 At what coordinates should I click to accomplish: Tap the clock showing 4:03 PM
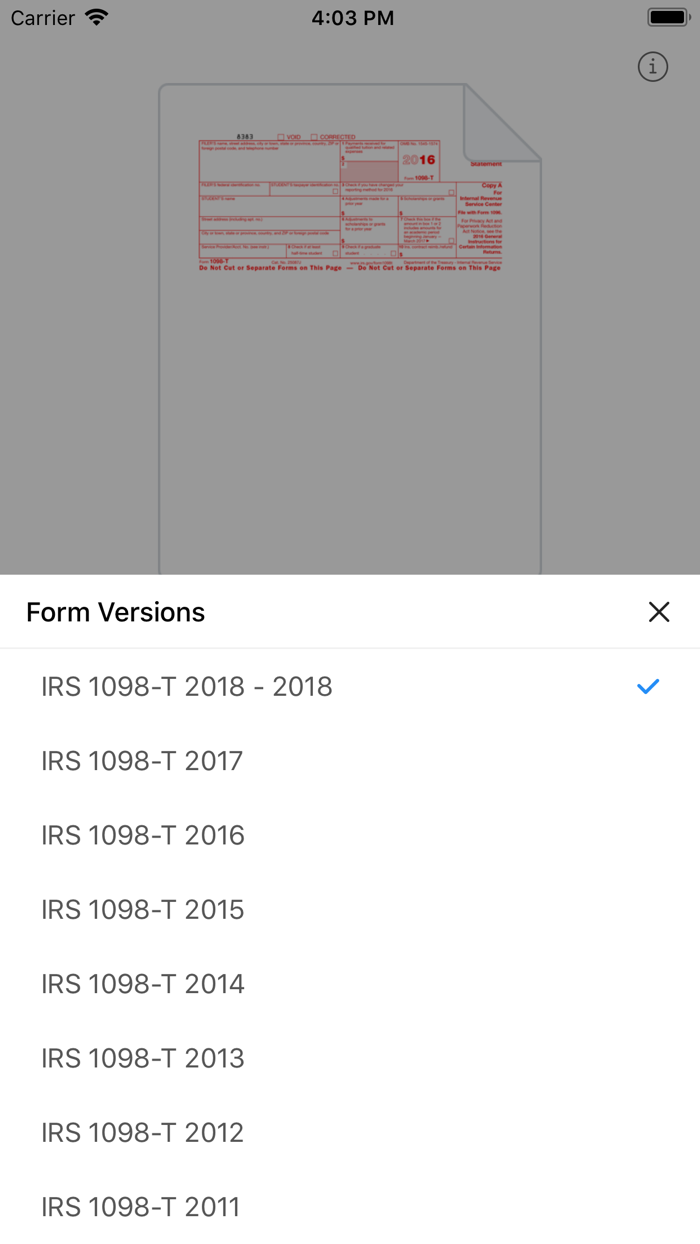(x=353, y=17)
